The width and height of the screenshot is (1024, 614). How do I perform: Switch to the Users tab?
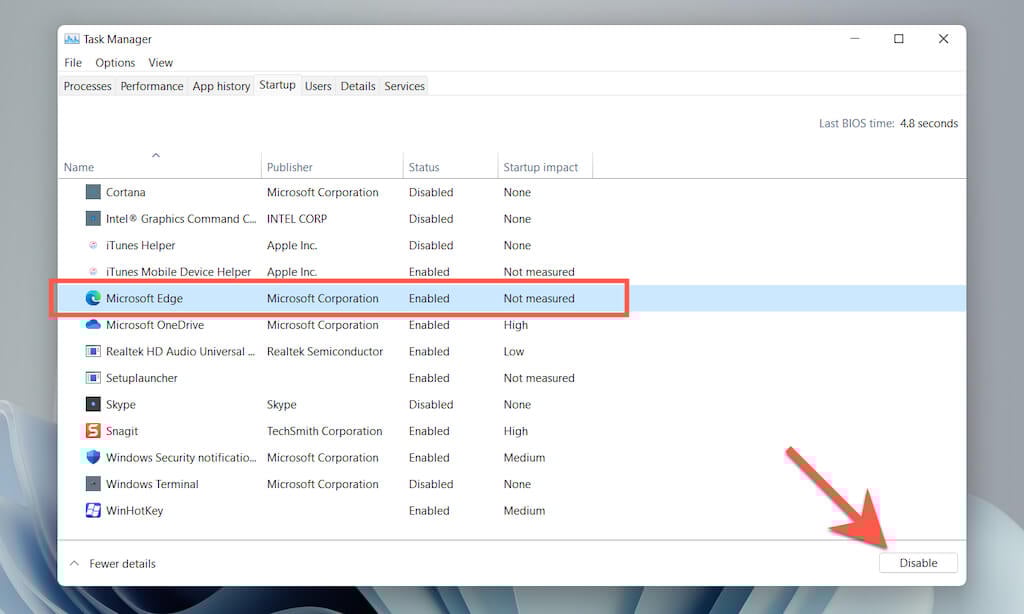click(318, 86)
